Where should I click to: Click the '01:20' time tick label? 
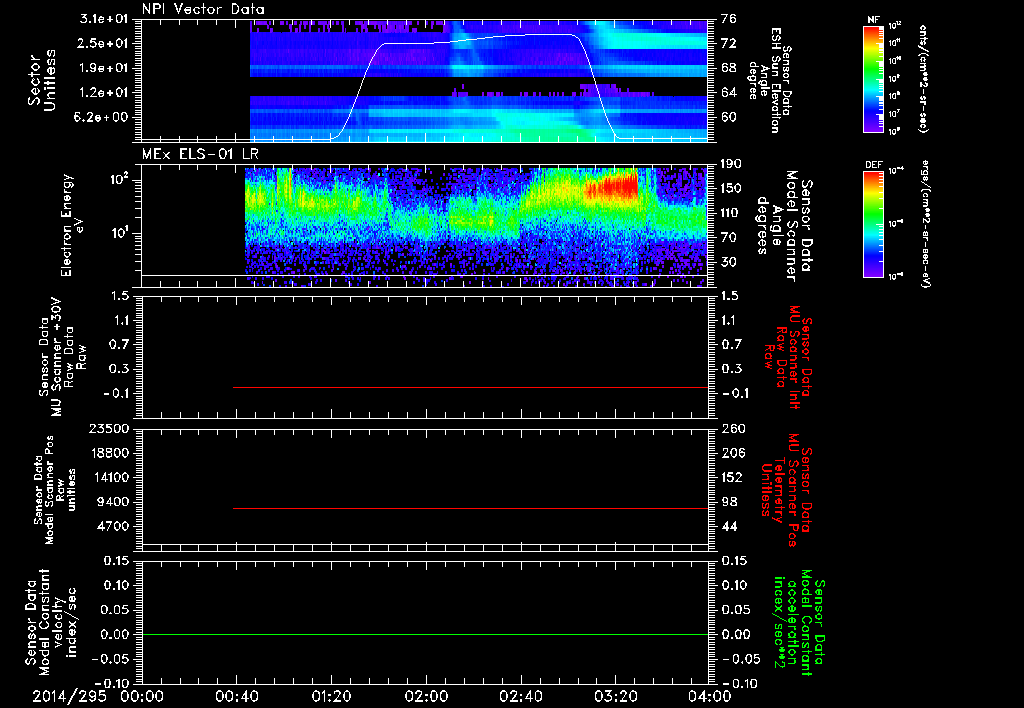click(x=330, y=696)
